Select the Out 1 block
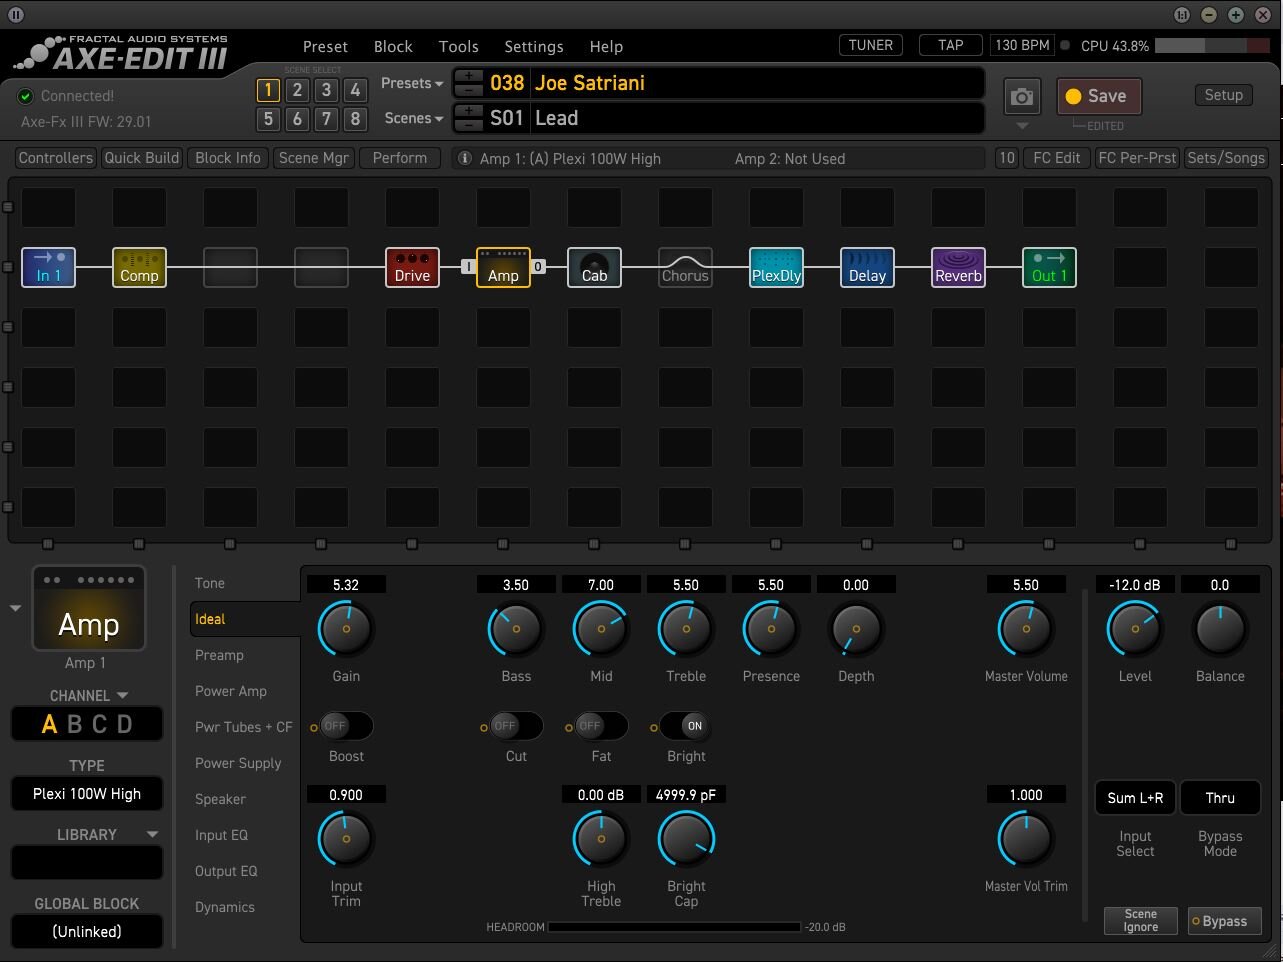The width and height of the screenshot is (1283, 962). [1049, 267]
